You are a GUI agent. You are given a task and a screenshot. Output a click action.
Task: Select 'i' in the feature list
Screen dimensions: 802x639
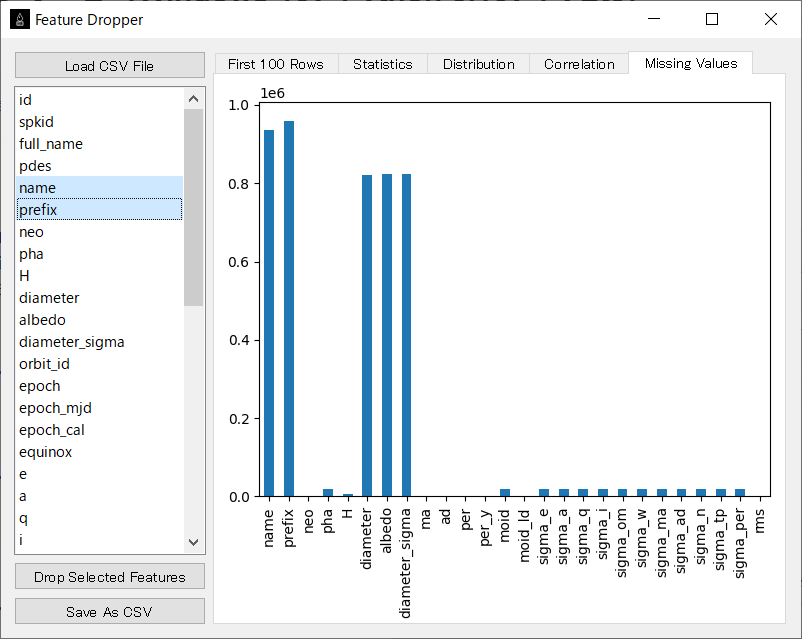[x=100, y=540]
